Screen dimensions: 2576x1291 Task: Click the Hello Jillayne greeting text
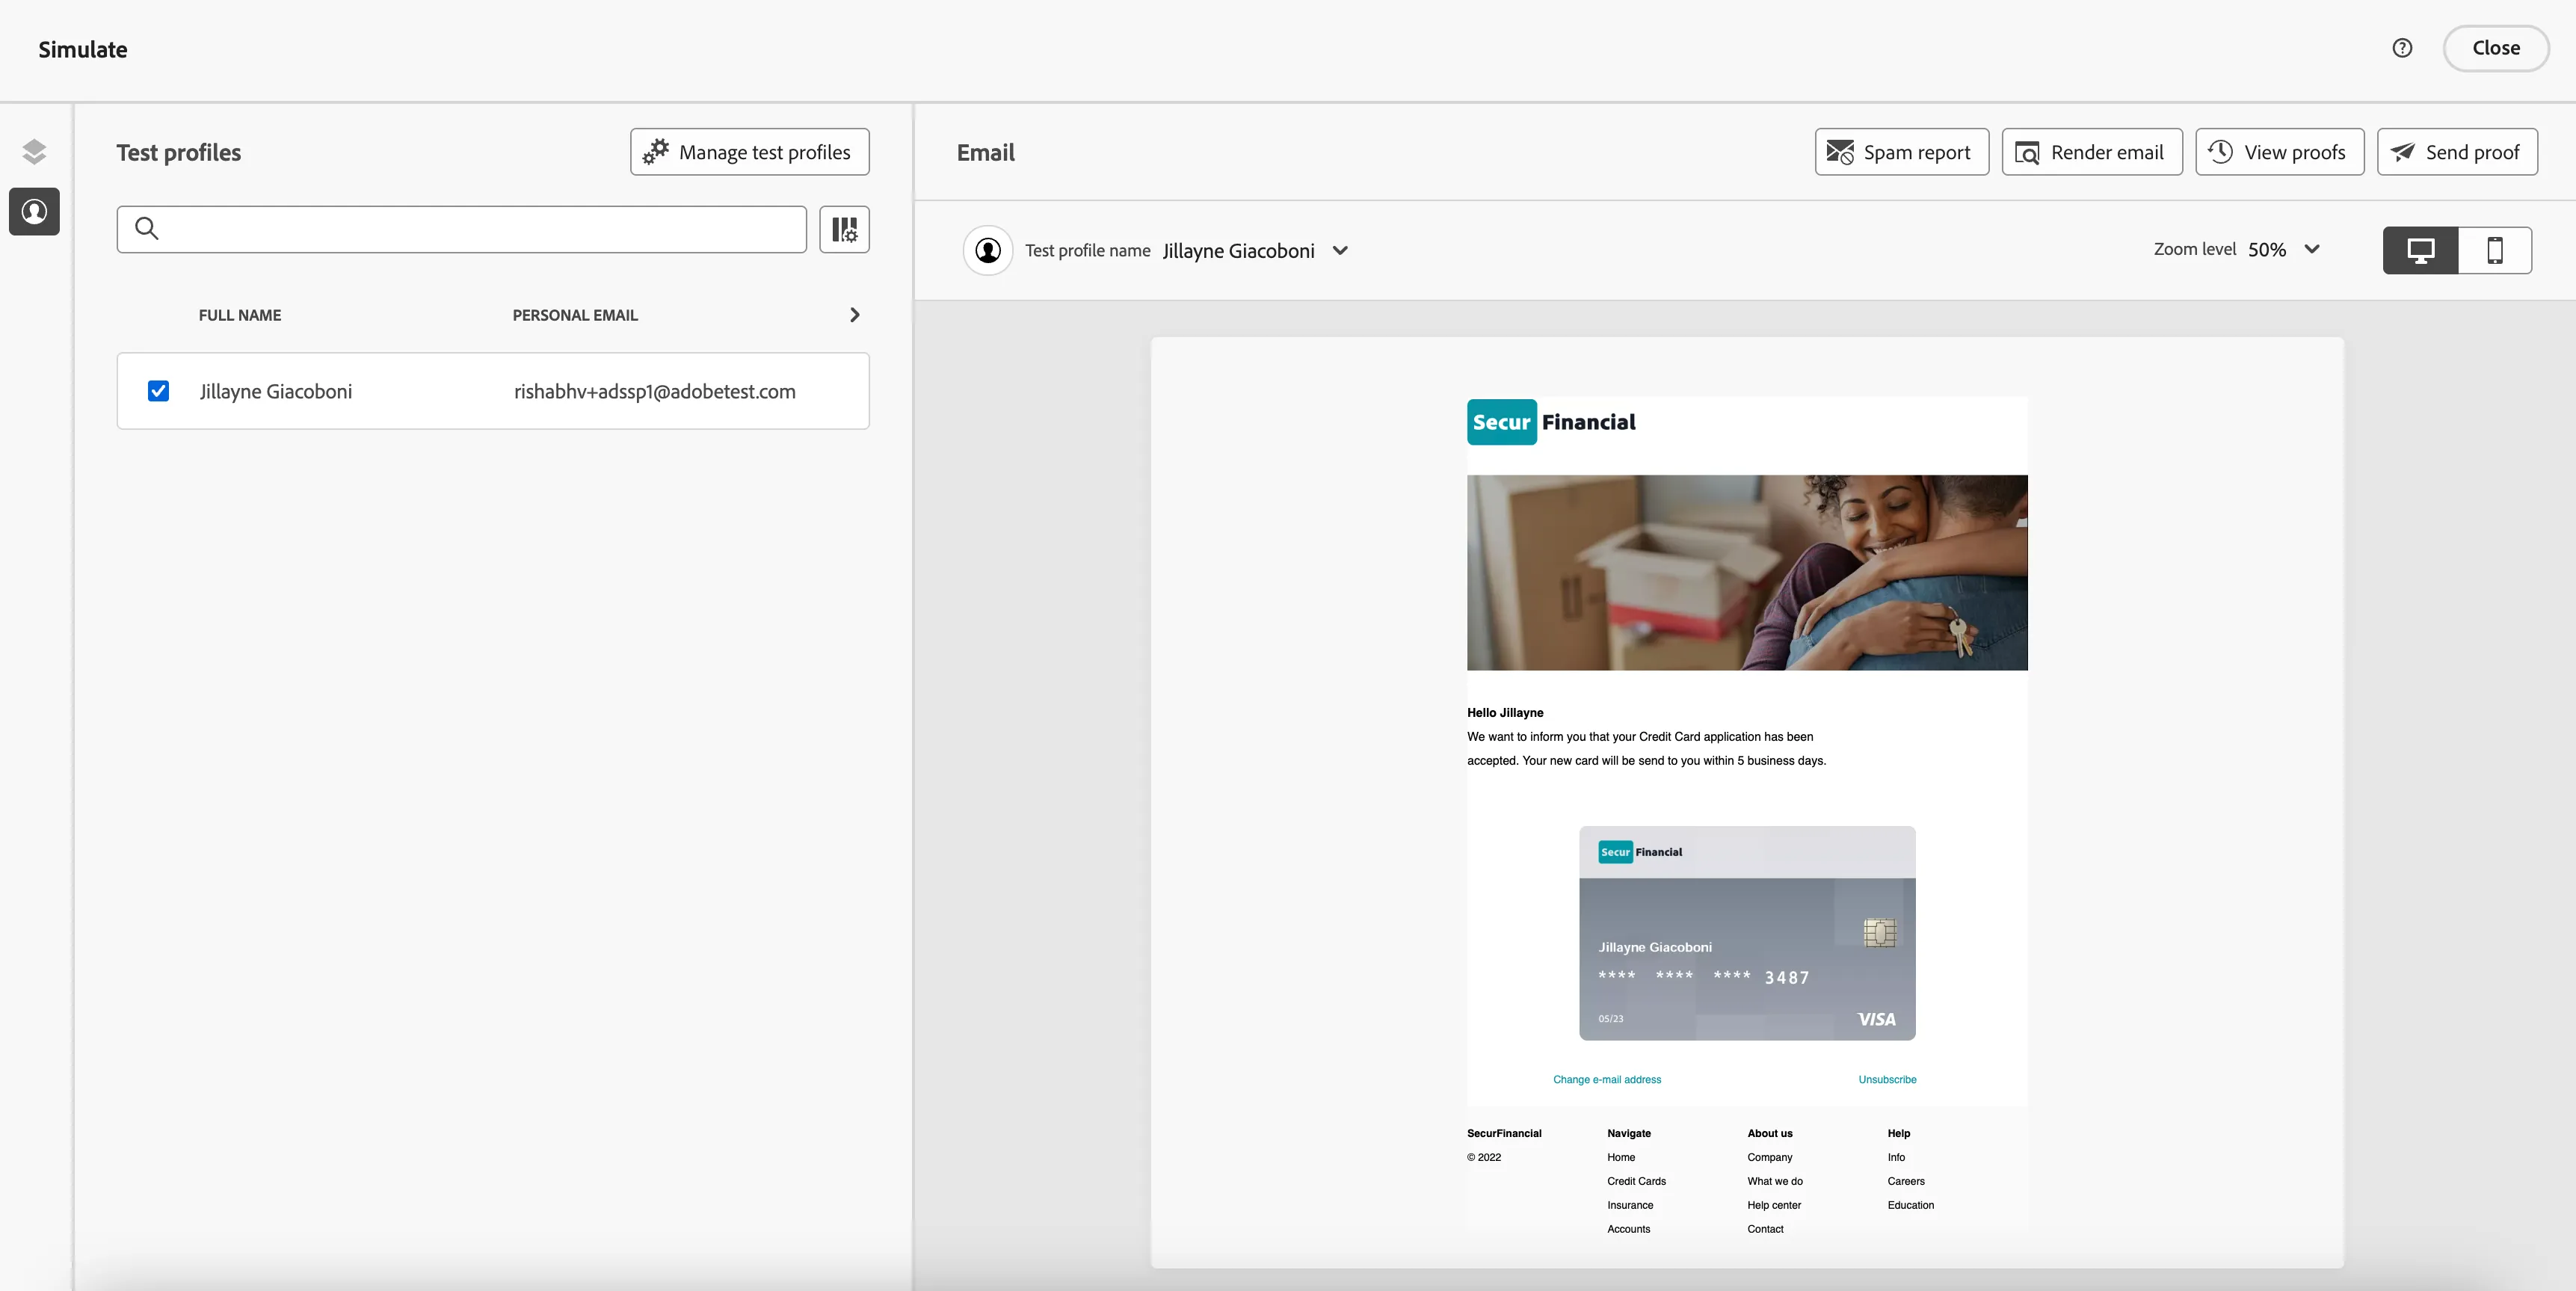pyautogui.click(x=1504, y=712)
